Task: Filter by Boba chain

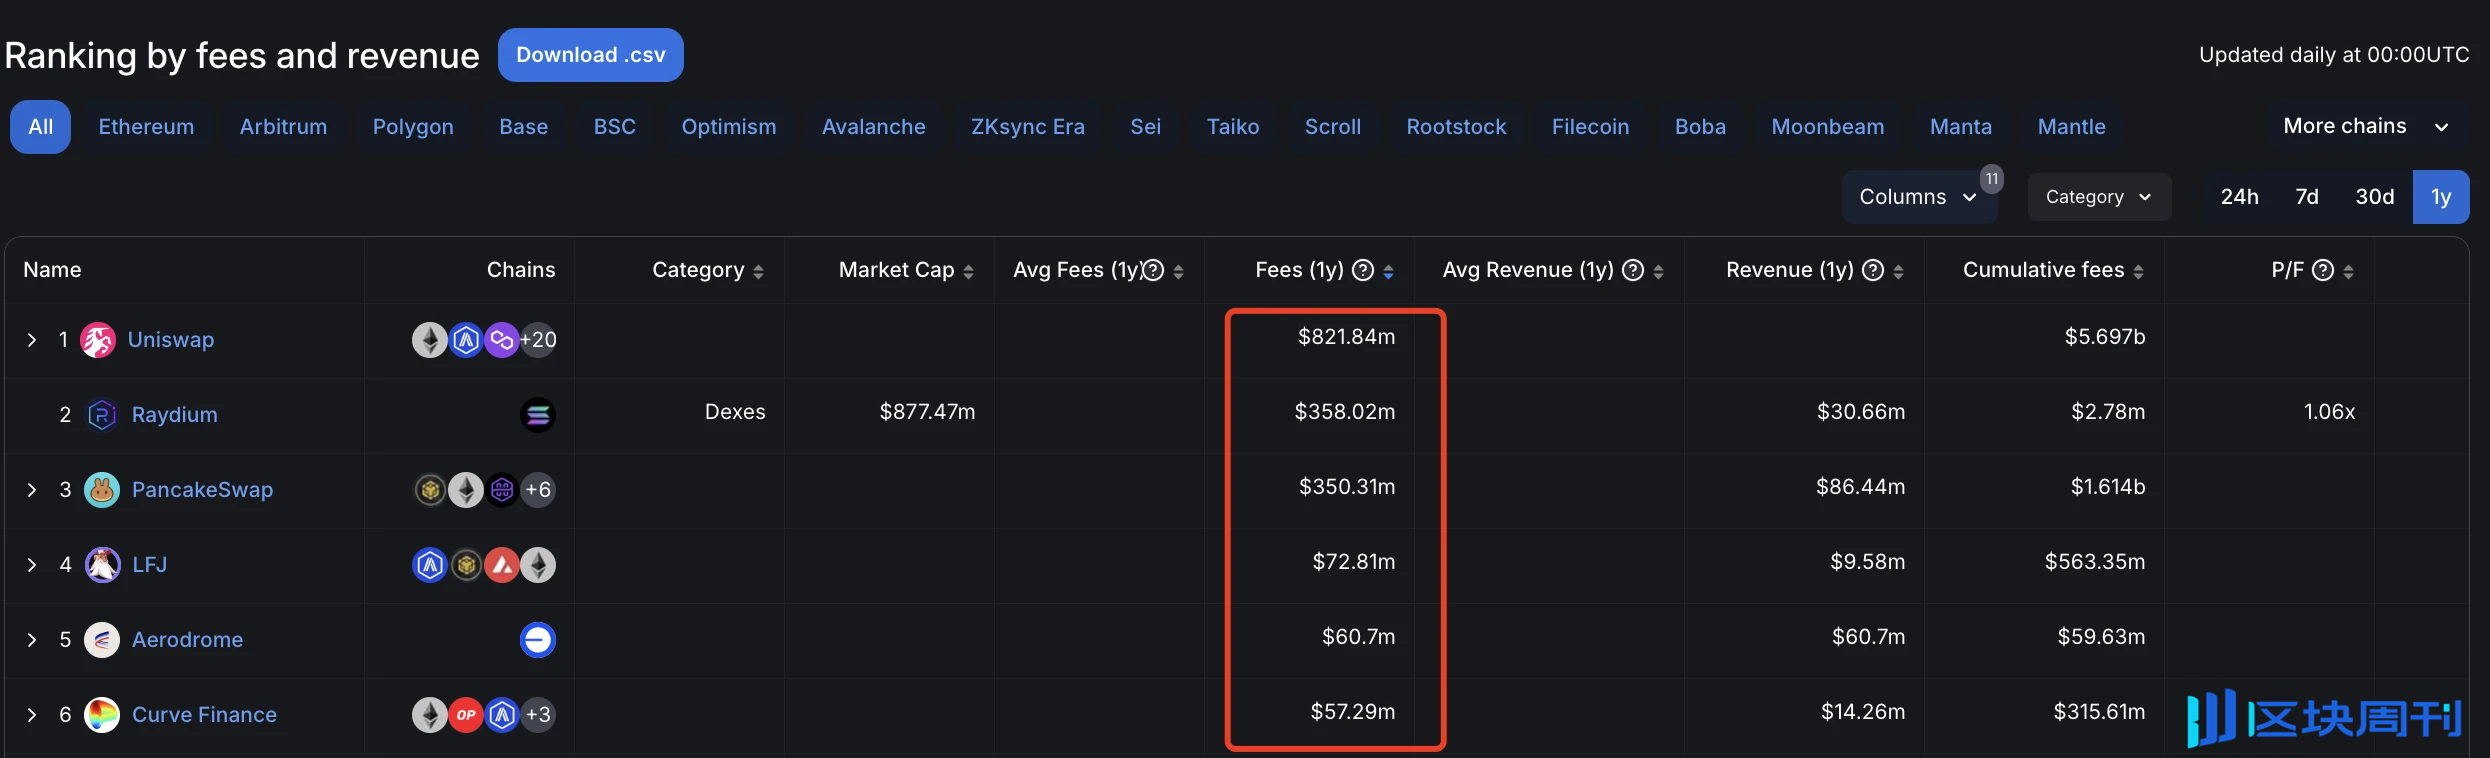Action: tap(1701, 127)
